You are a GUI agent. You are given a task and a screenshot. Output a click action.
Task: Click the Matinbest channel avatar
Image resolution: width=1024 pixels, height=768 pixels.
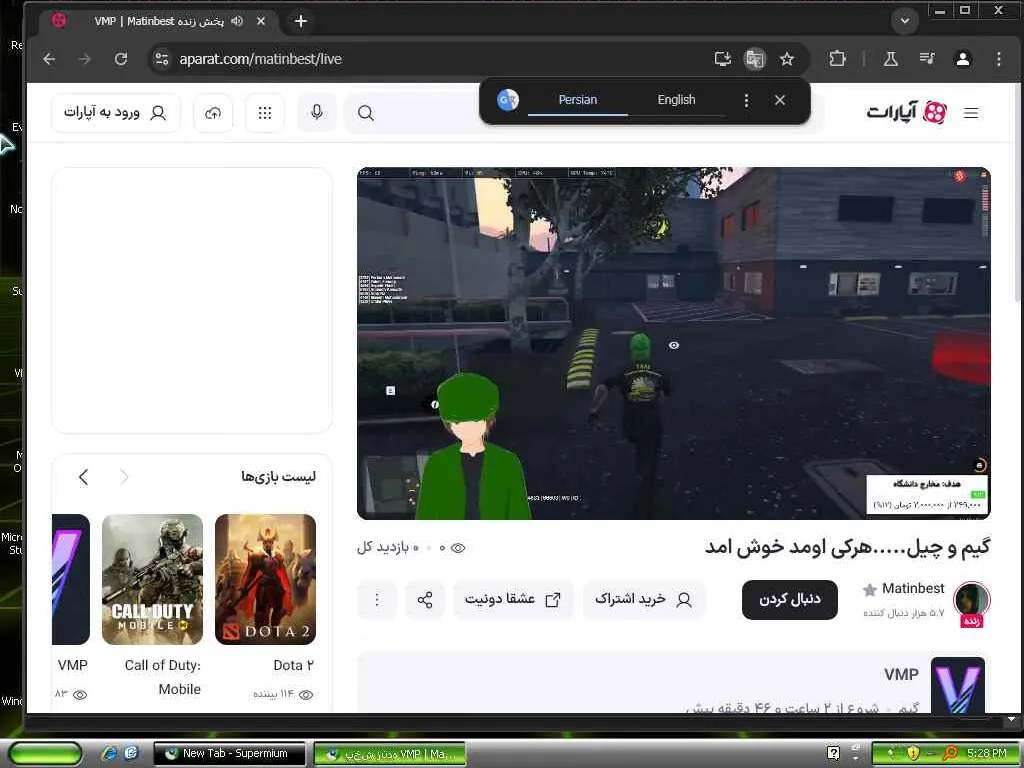coord(971,600)
